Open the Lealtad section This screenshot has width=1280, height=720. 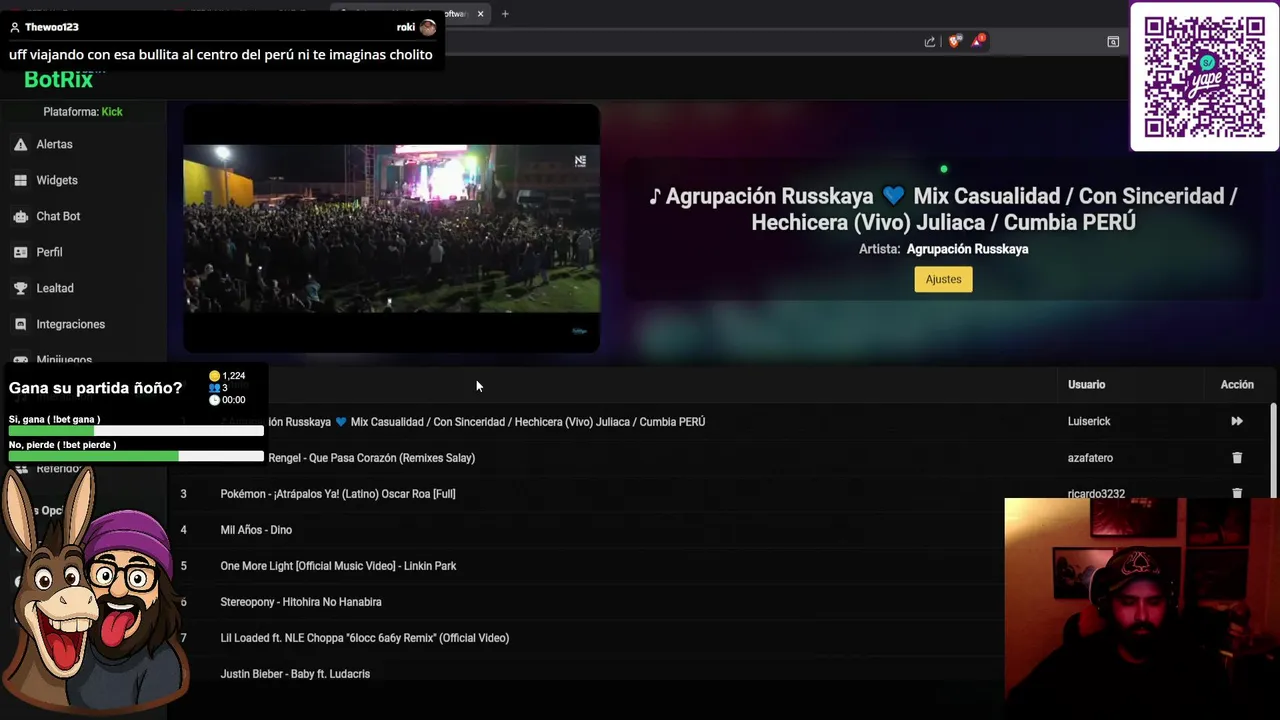[55, 288]
